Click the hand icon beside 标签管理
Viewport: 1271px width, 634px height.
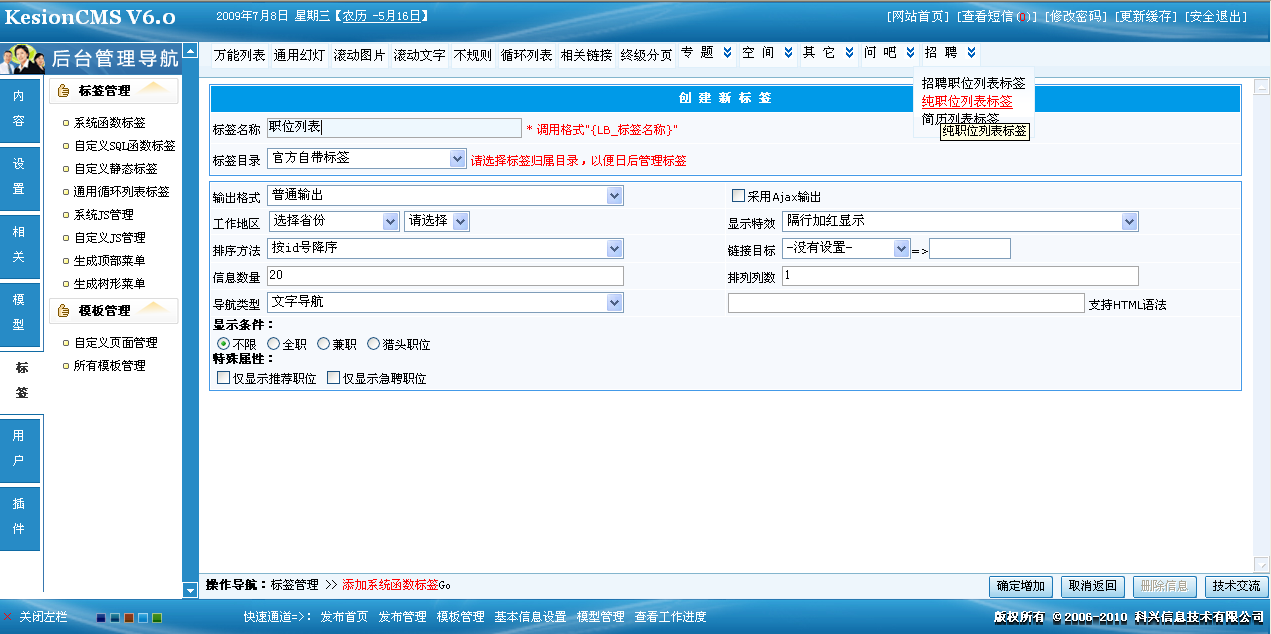(x=64, y=91)
